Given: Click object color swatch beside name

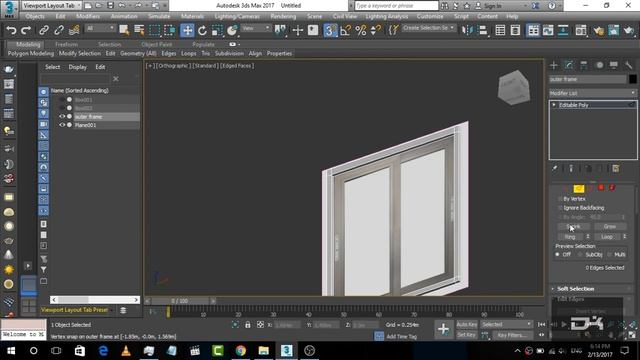Looking at the screenshot, I should tap(633, 79).
